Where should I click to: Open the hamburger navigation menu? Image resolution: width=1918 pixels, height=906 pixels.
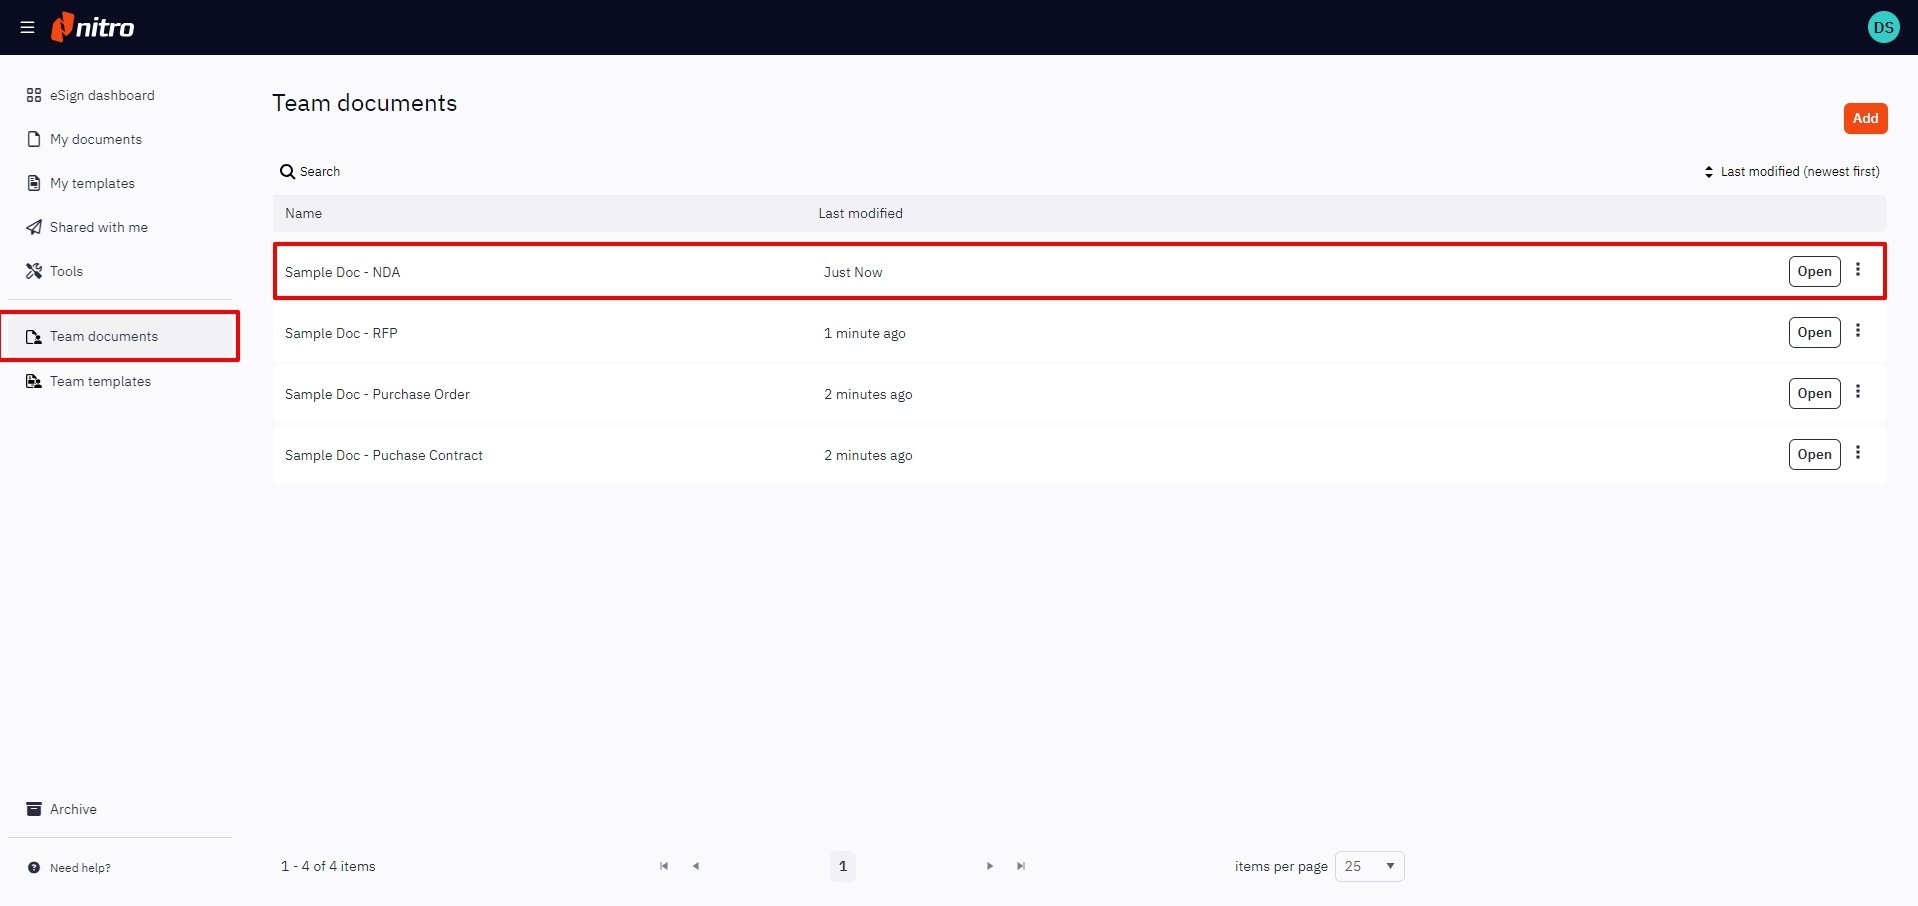coord(27,27)
